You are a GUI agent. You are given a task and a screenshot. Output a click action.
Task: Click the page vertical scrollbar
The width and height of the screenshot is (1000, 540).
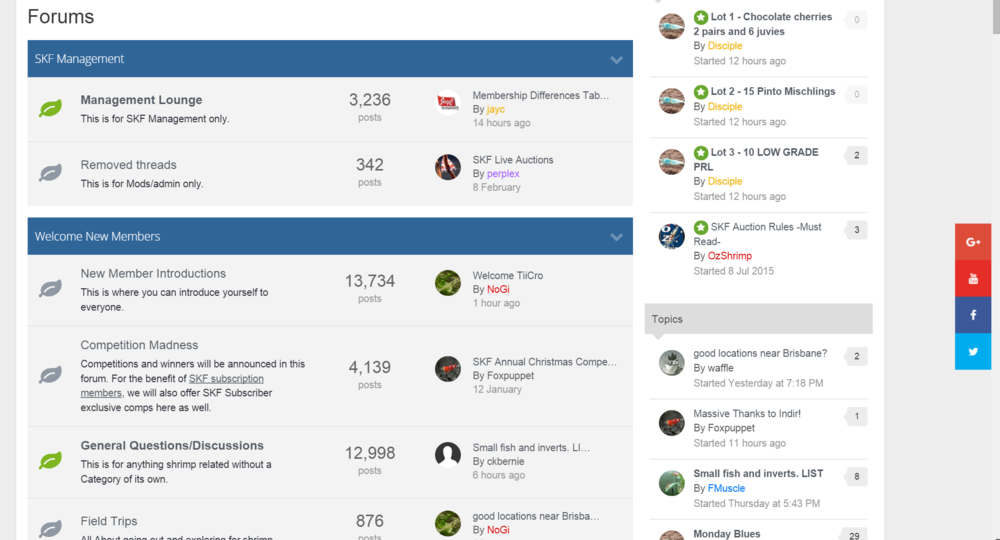pos(996,270)
